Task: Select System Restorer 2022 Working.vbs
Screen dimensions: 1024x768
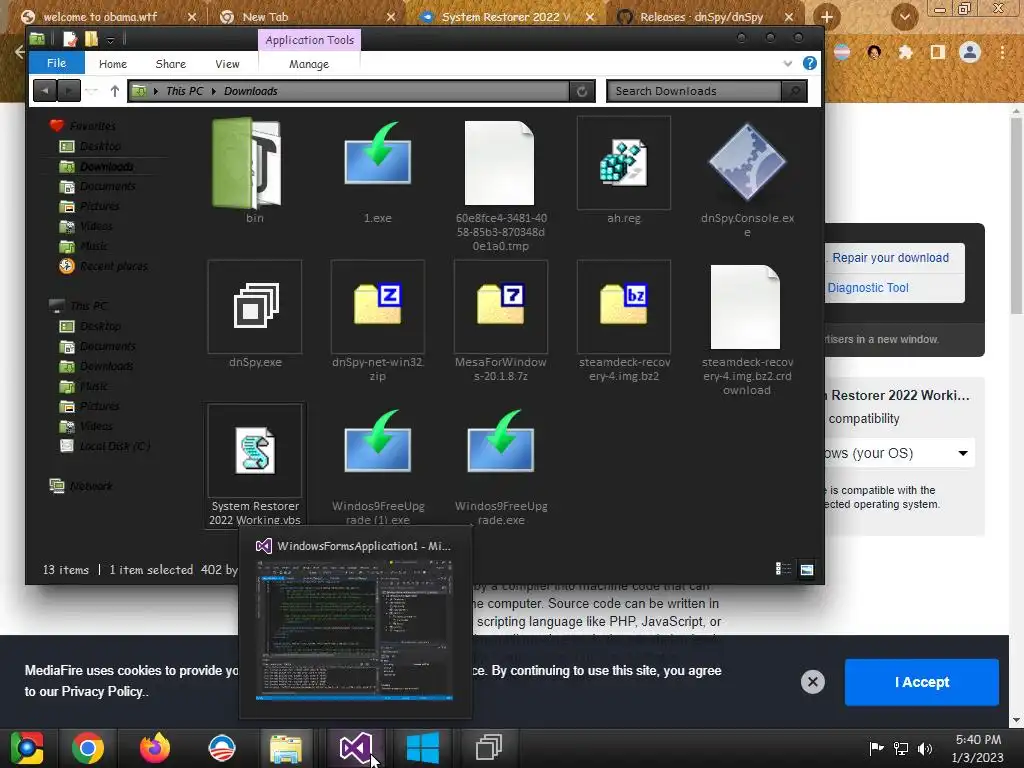Action: [255, 464]
